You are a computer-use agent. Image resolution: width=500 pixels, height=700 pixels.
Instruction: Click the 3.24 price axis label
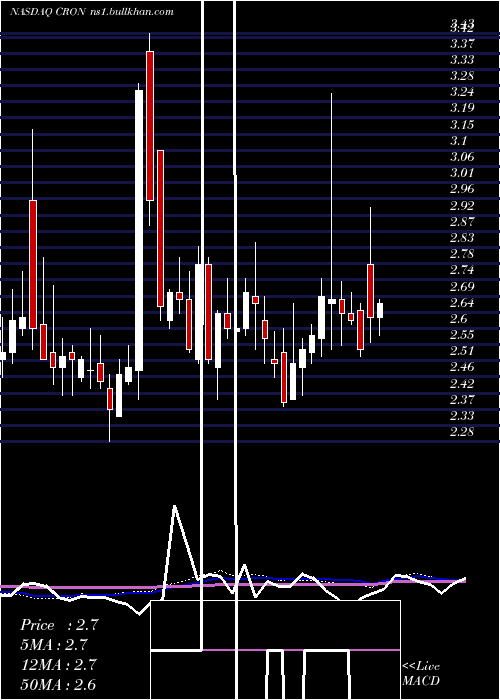[x=462, y=92]
